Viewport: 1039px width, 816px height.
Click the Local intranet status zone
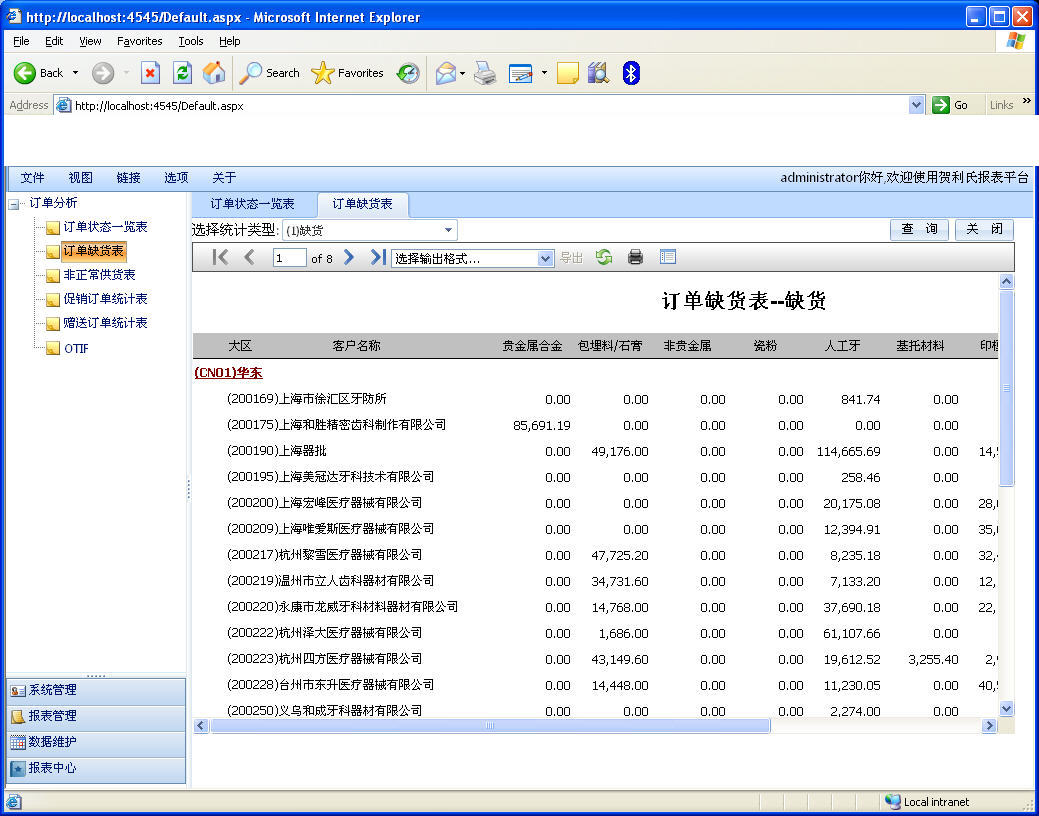[x=928, y=802]
